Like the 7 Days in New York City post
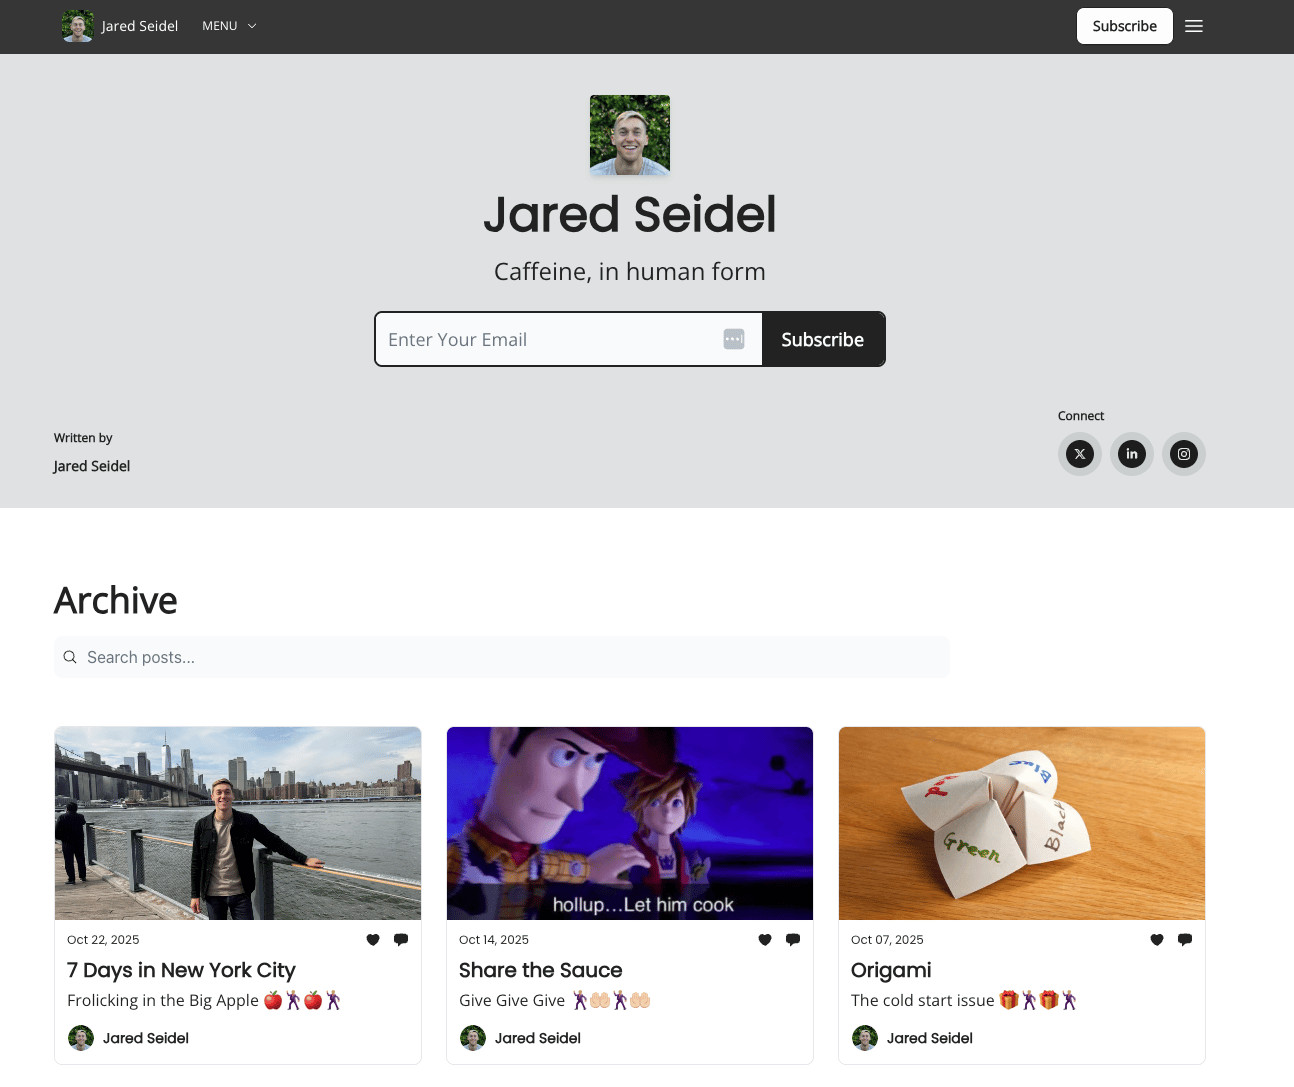1294x1087 pixels. (x=373, y=939)
